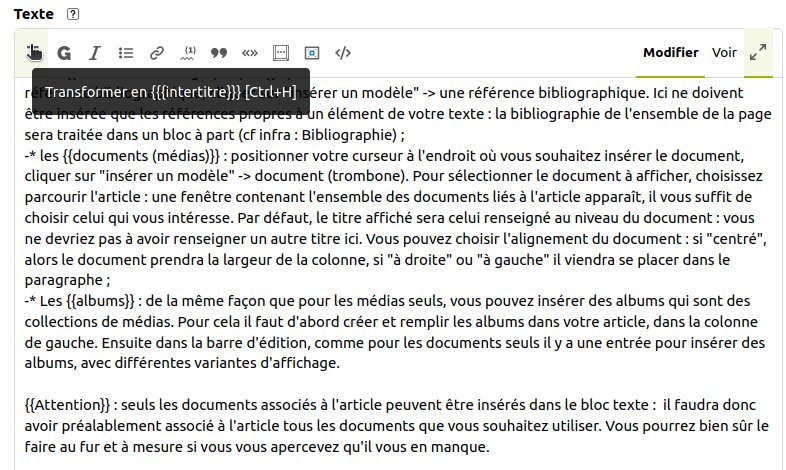Click the Texte field label
The width and height of the screenshot is (786, 470).
[x=35, y=14]
